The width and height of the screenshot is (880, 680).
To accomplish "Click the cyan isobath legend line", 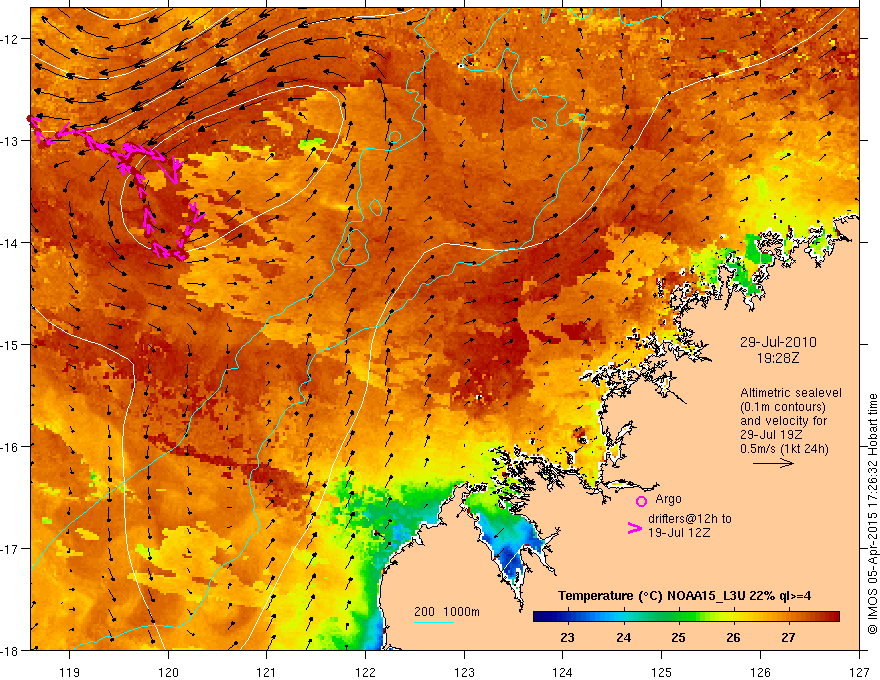I will pos(434,622).
